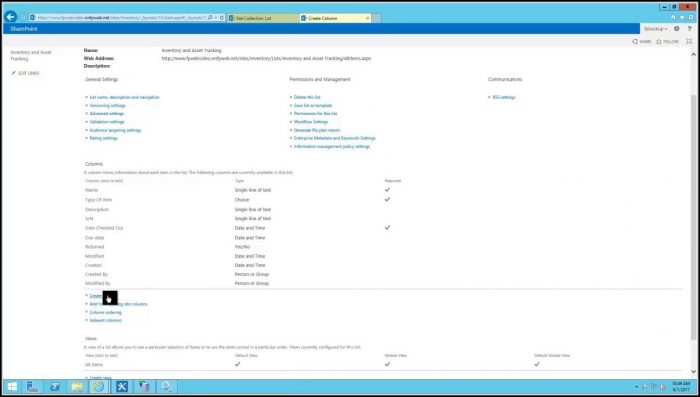This screenshot has height=397, width=700.
Task: Open Rating settings link
Action: tap(104, 138)
